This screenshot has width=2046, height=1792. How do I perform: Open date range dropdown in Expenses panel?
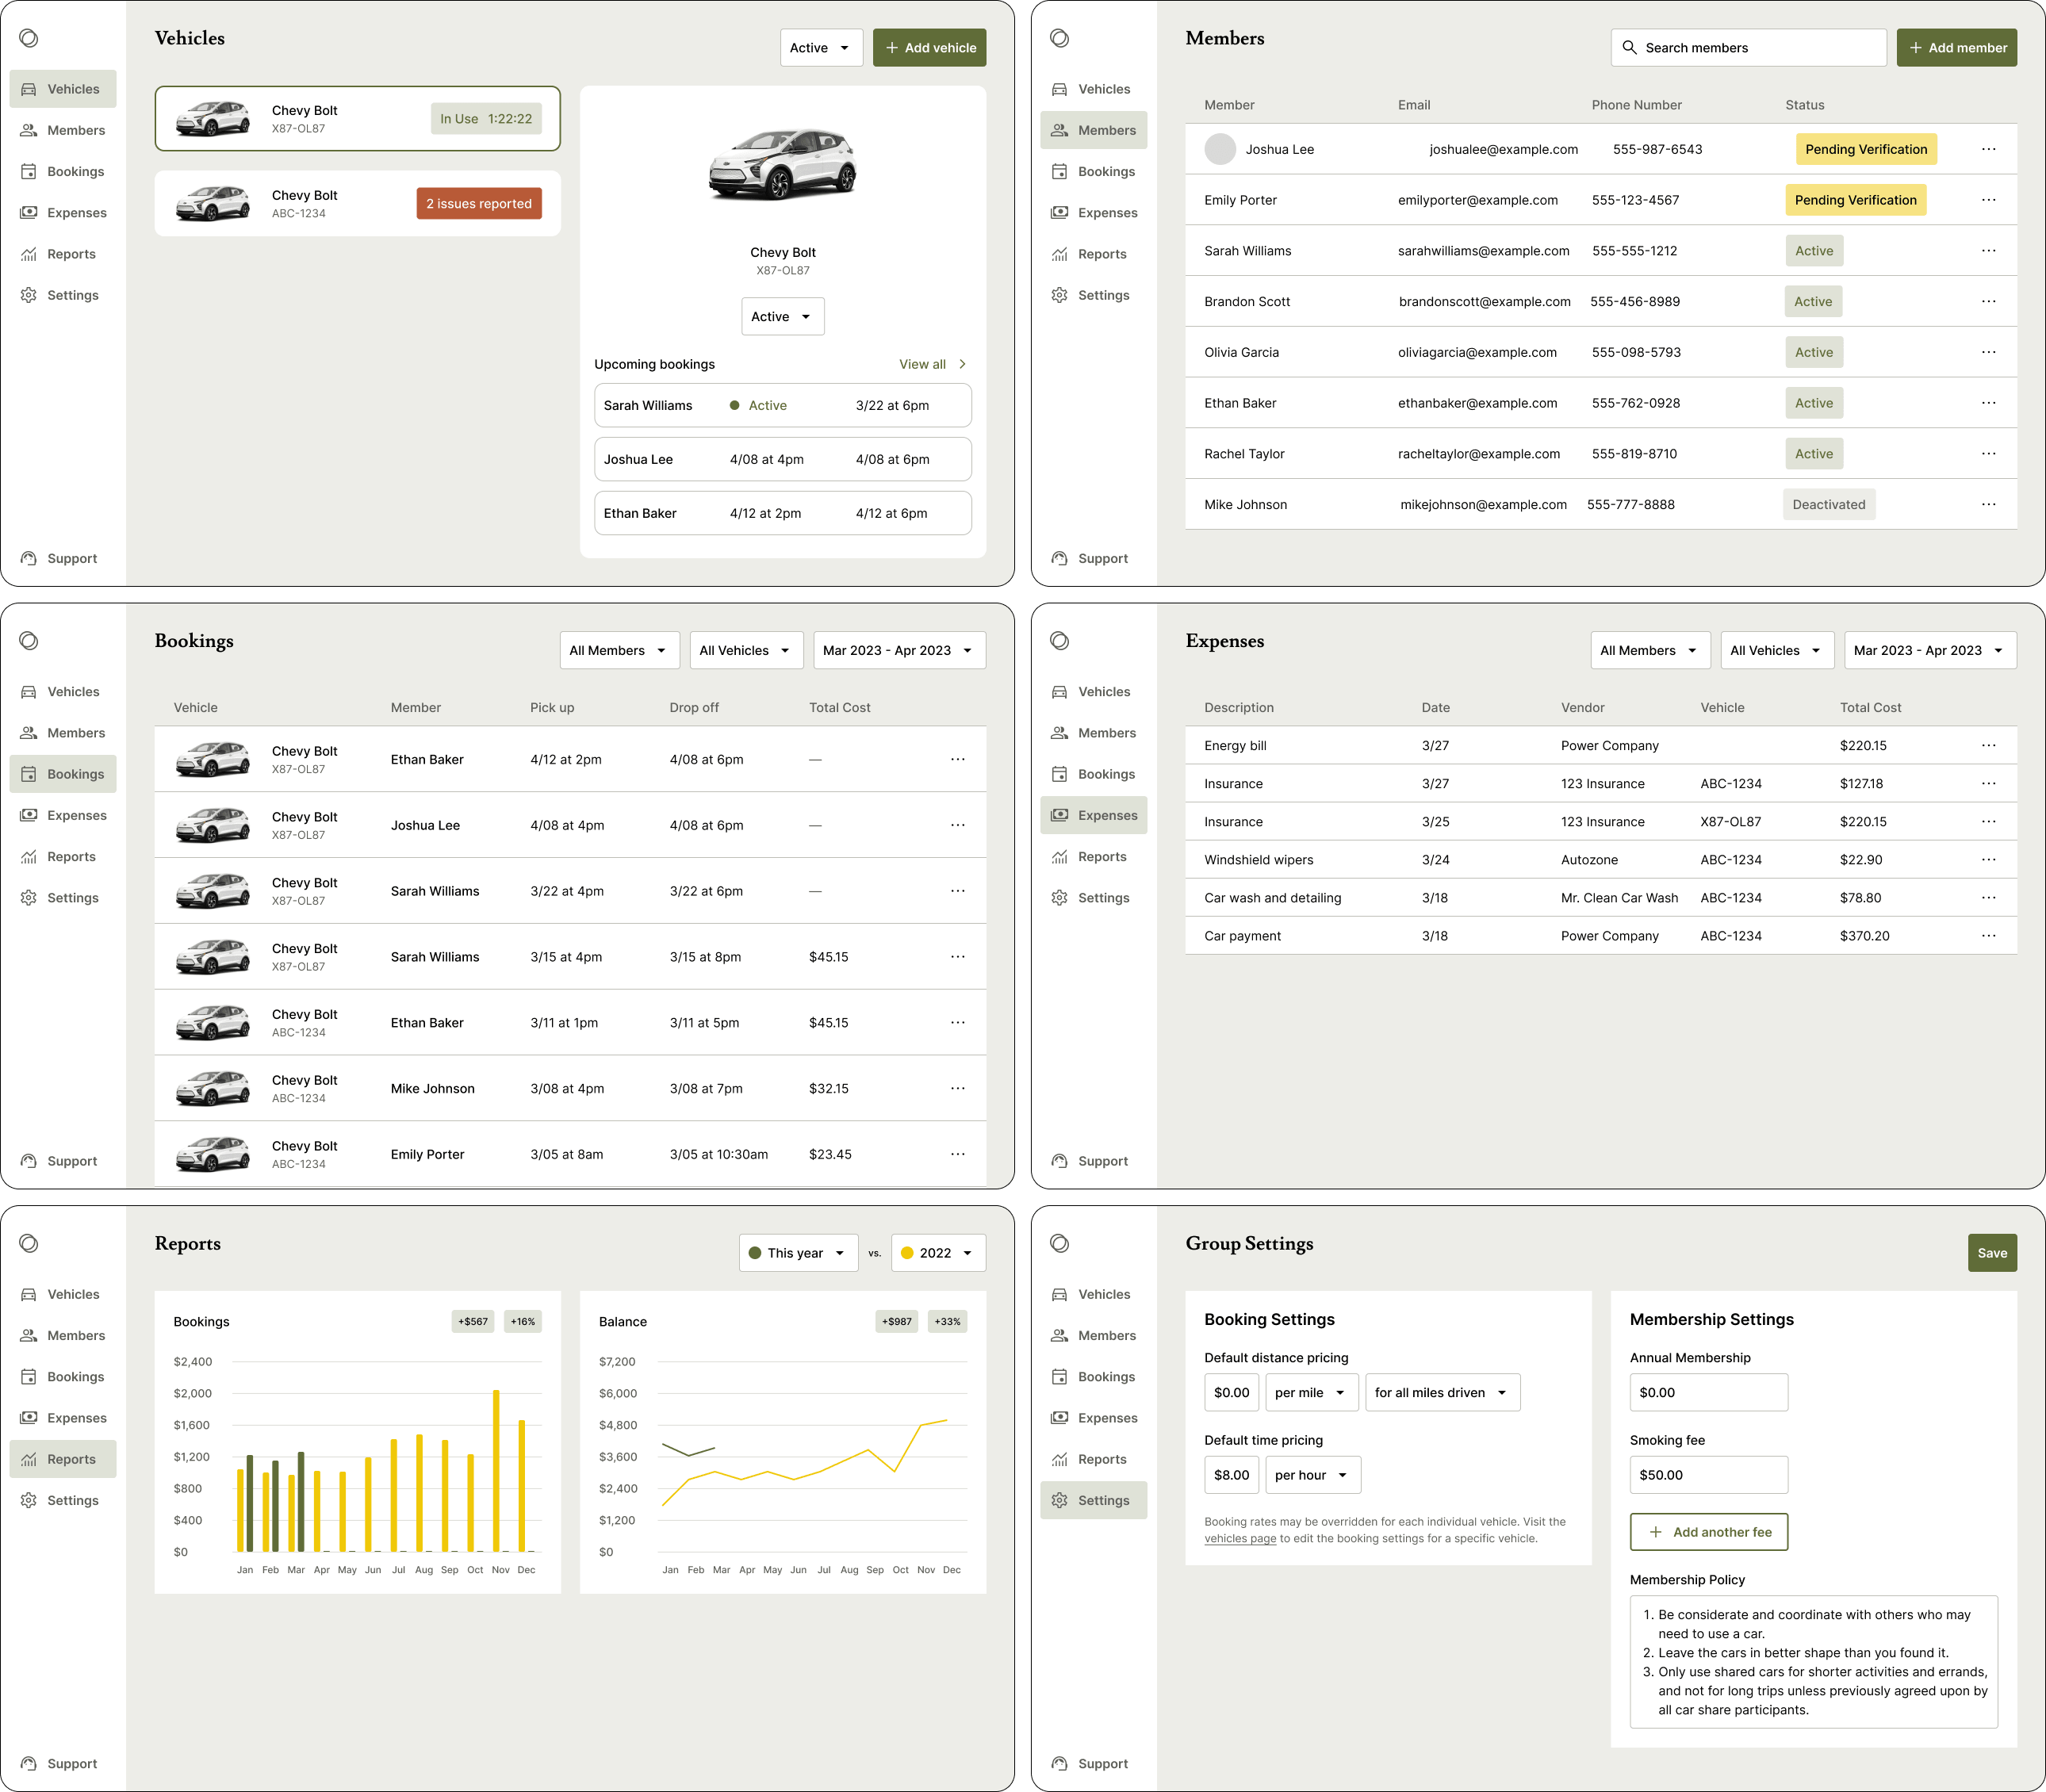tap(1930, 650)
